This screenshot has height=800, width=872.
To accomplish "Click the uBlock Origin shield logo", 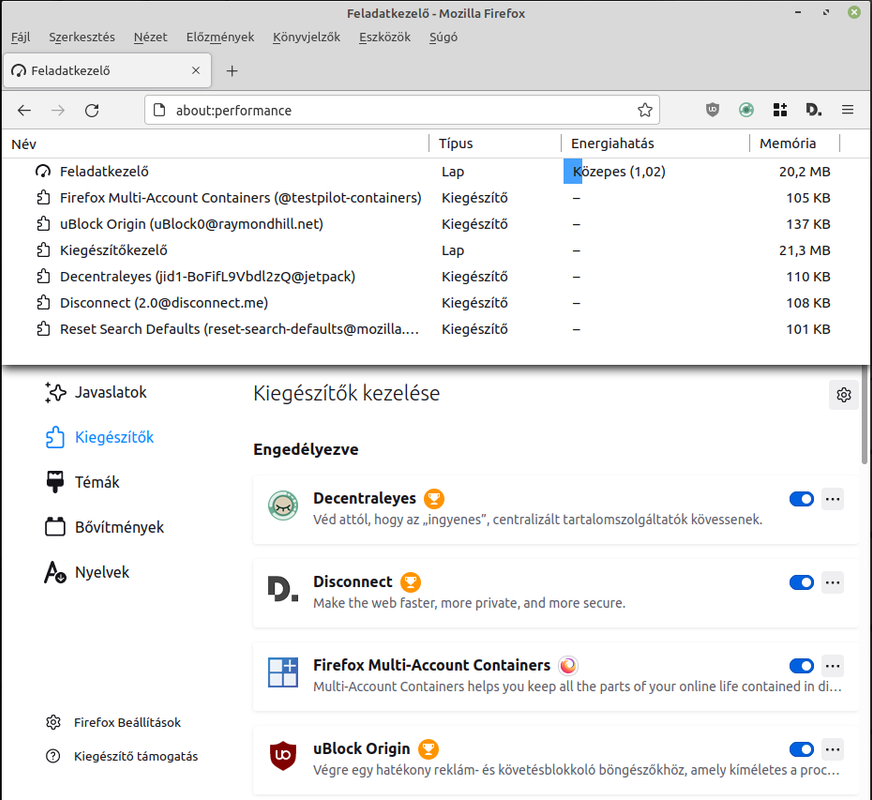I will [x=283, y=756].
